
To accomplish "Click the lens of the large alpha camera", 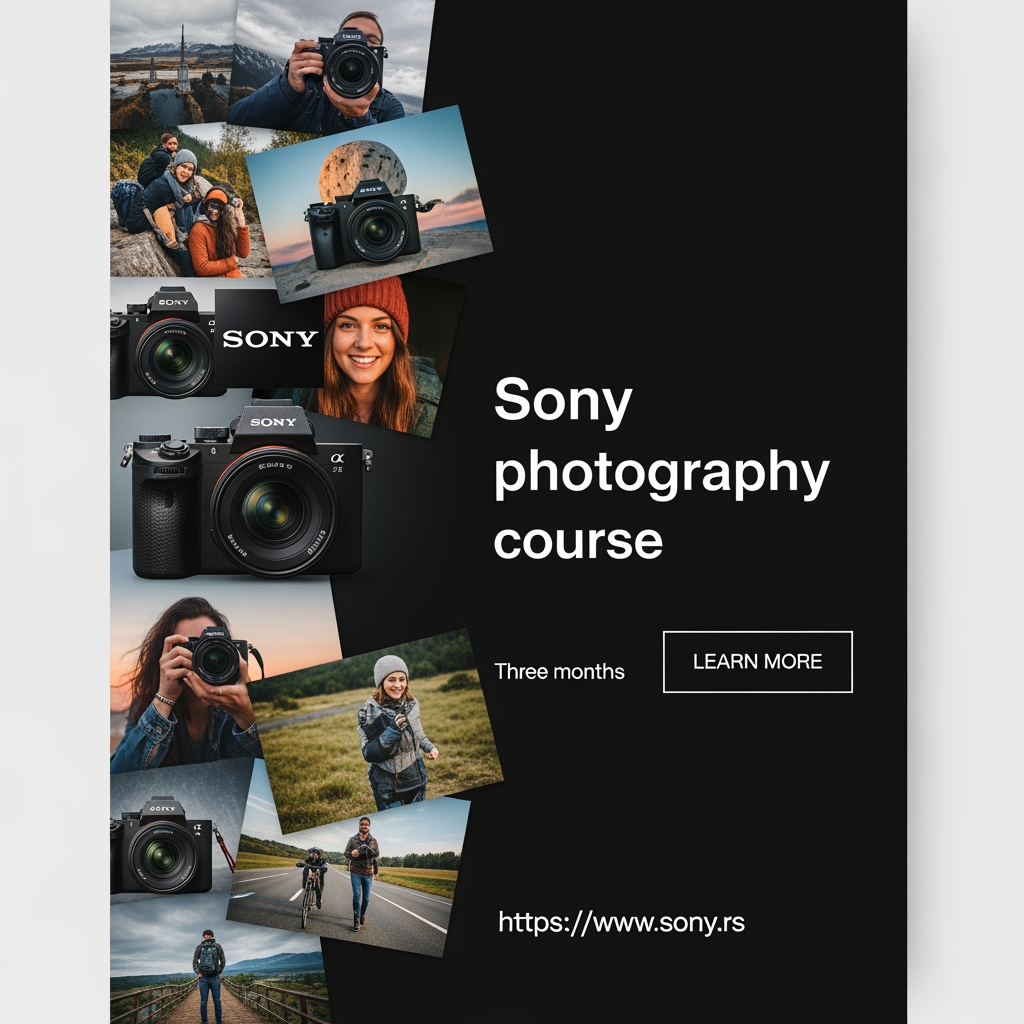I will 274,511.
